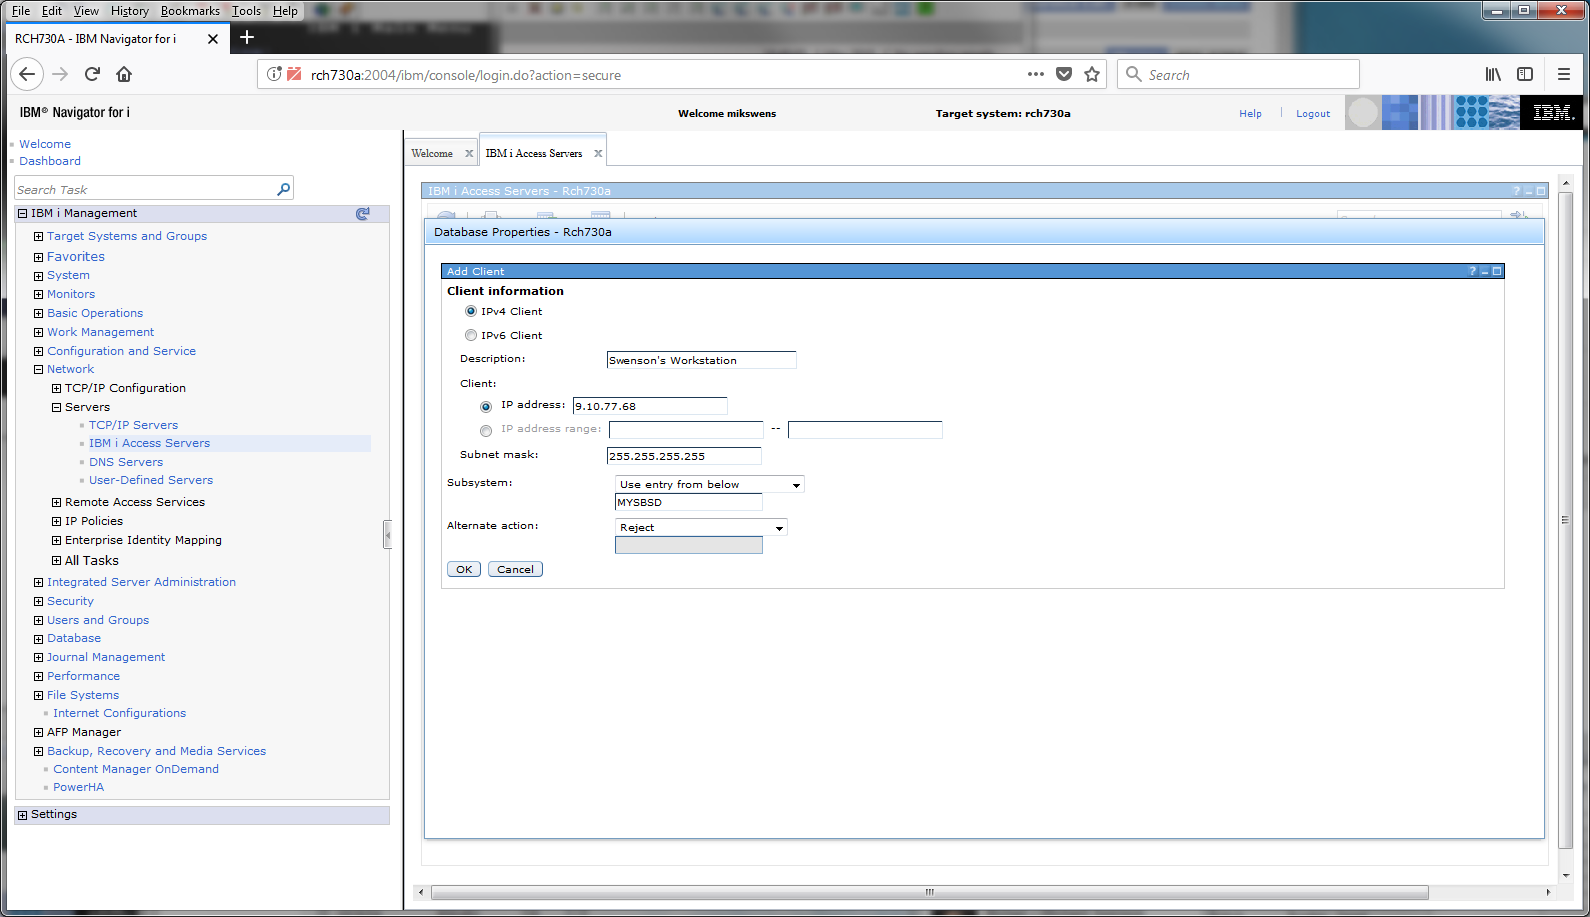Viewport: 1590px width, 917px height.
Task: Select the IPv4 Client radio button
Action: pos(471,311)
